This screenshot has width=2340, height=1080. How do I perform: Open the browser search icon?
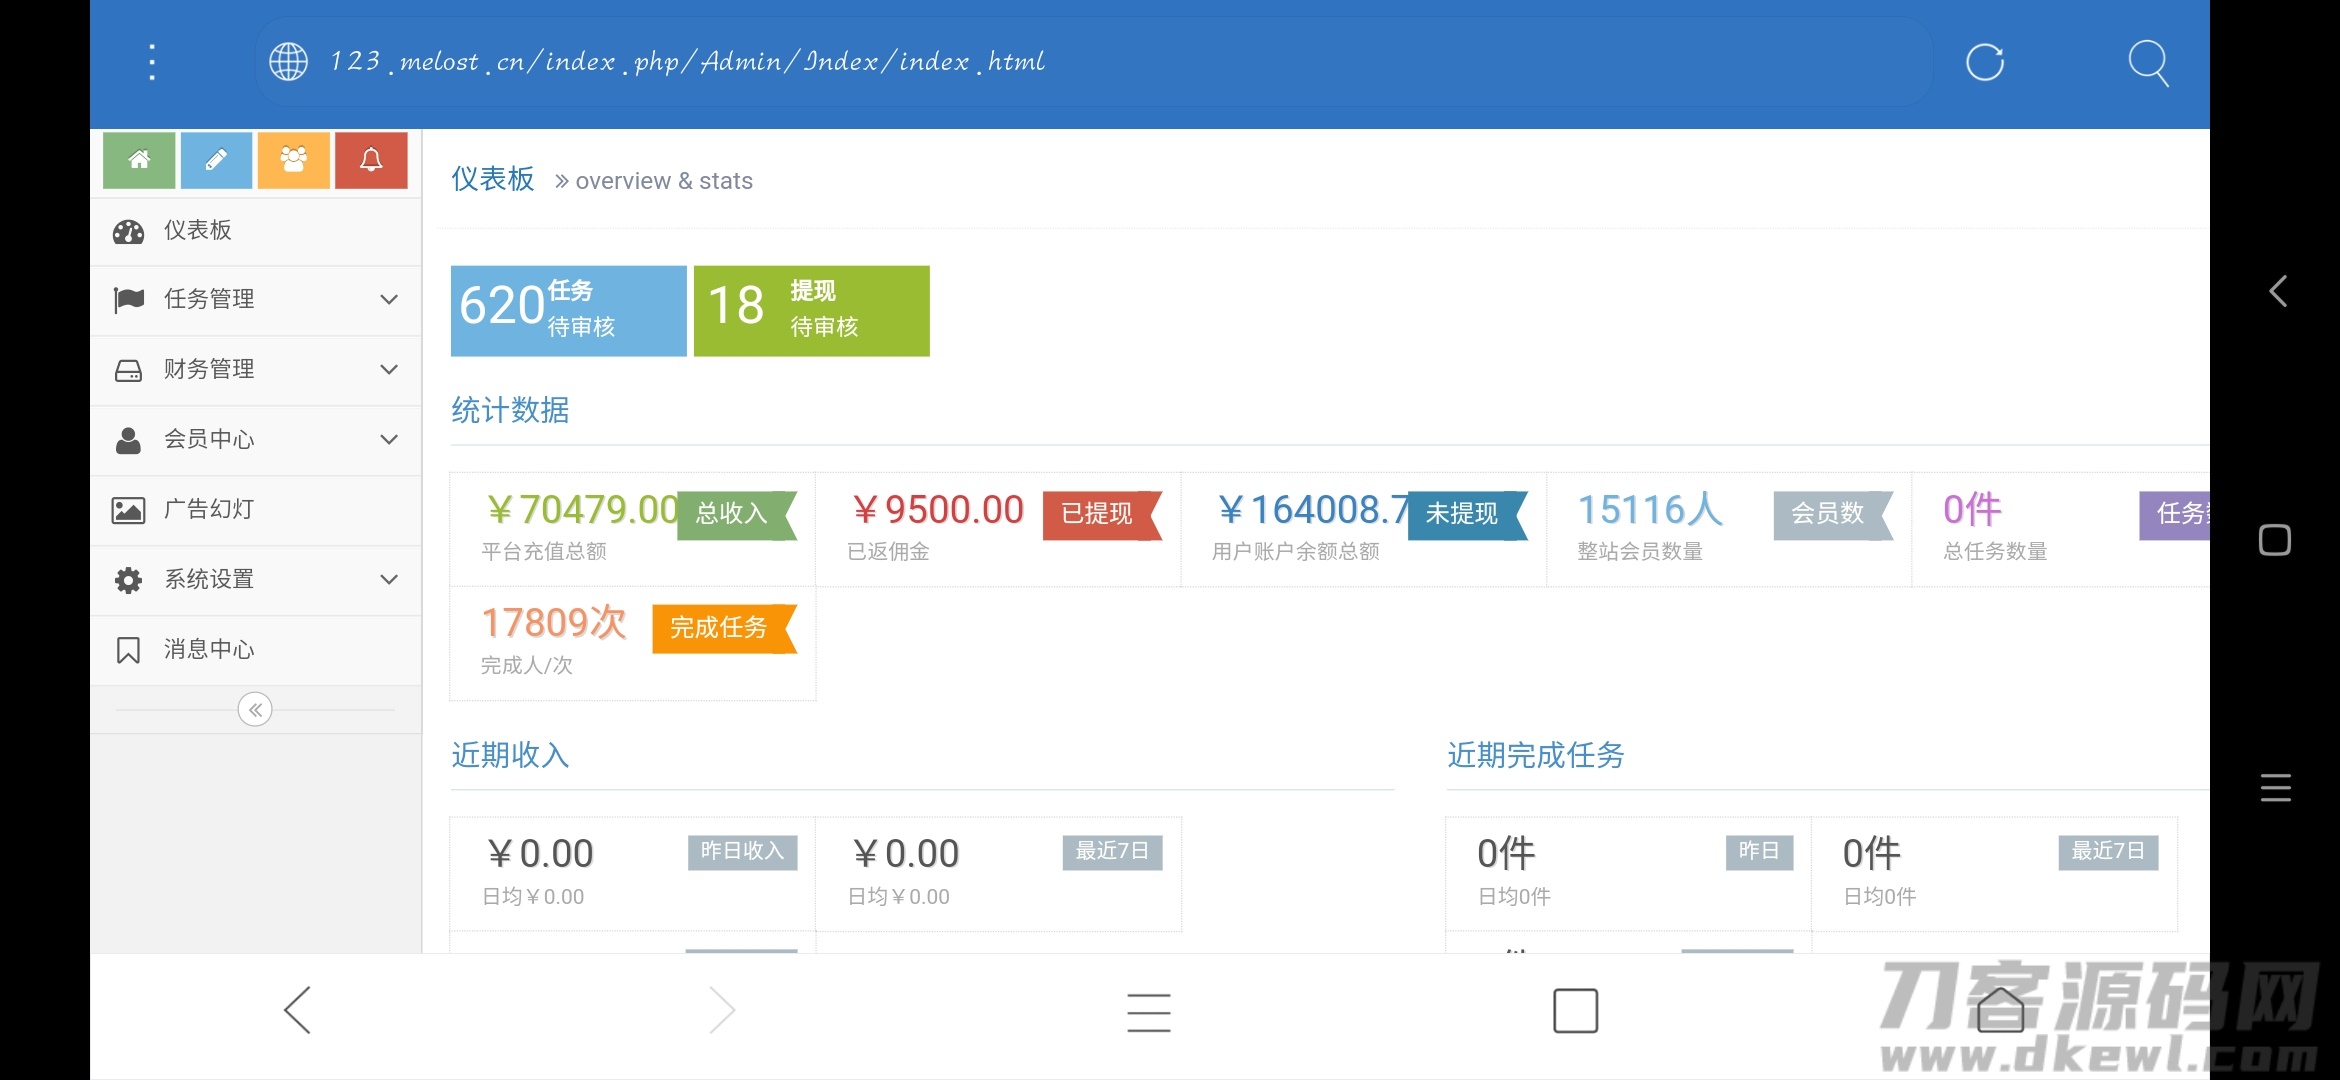click(2149, 62)
